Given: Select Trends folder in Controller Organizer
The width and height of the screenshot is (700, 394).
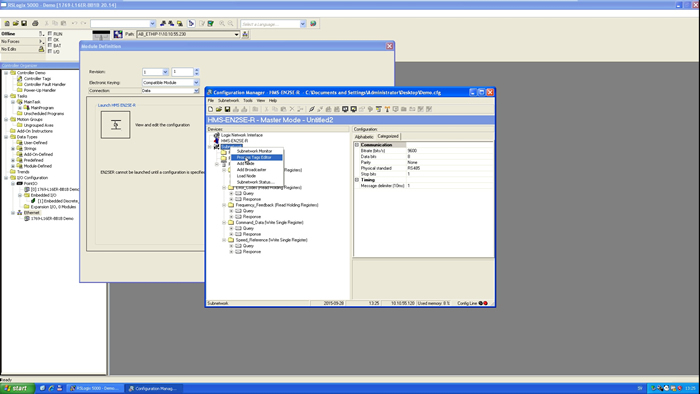Looking at the screenshot, I should [x=23, y=172].
